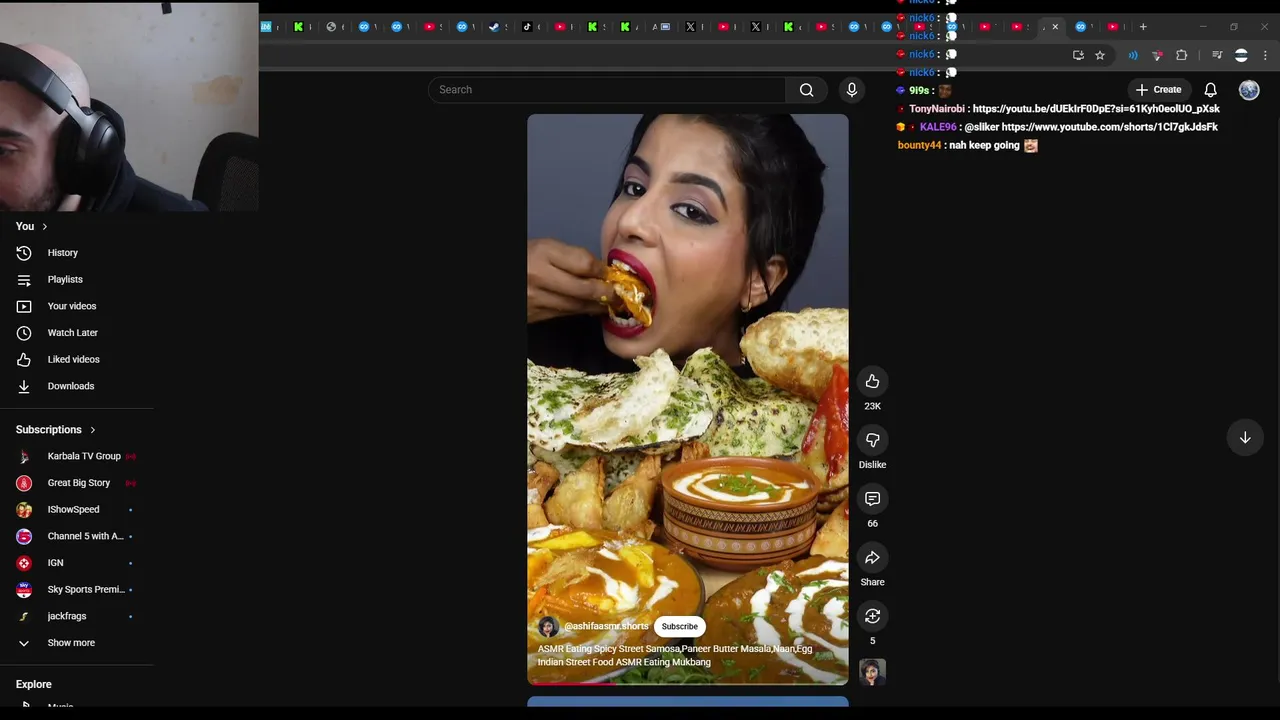Click the search magnifier button
The width and height of the screenshot is (1280, 720).
click(806, 90)
